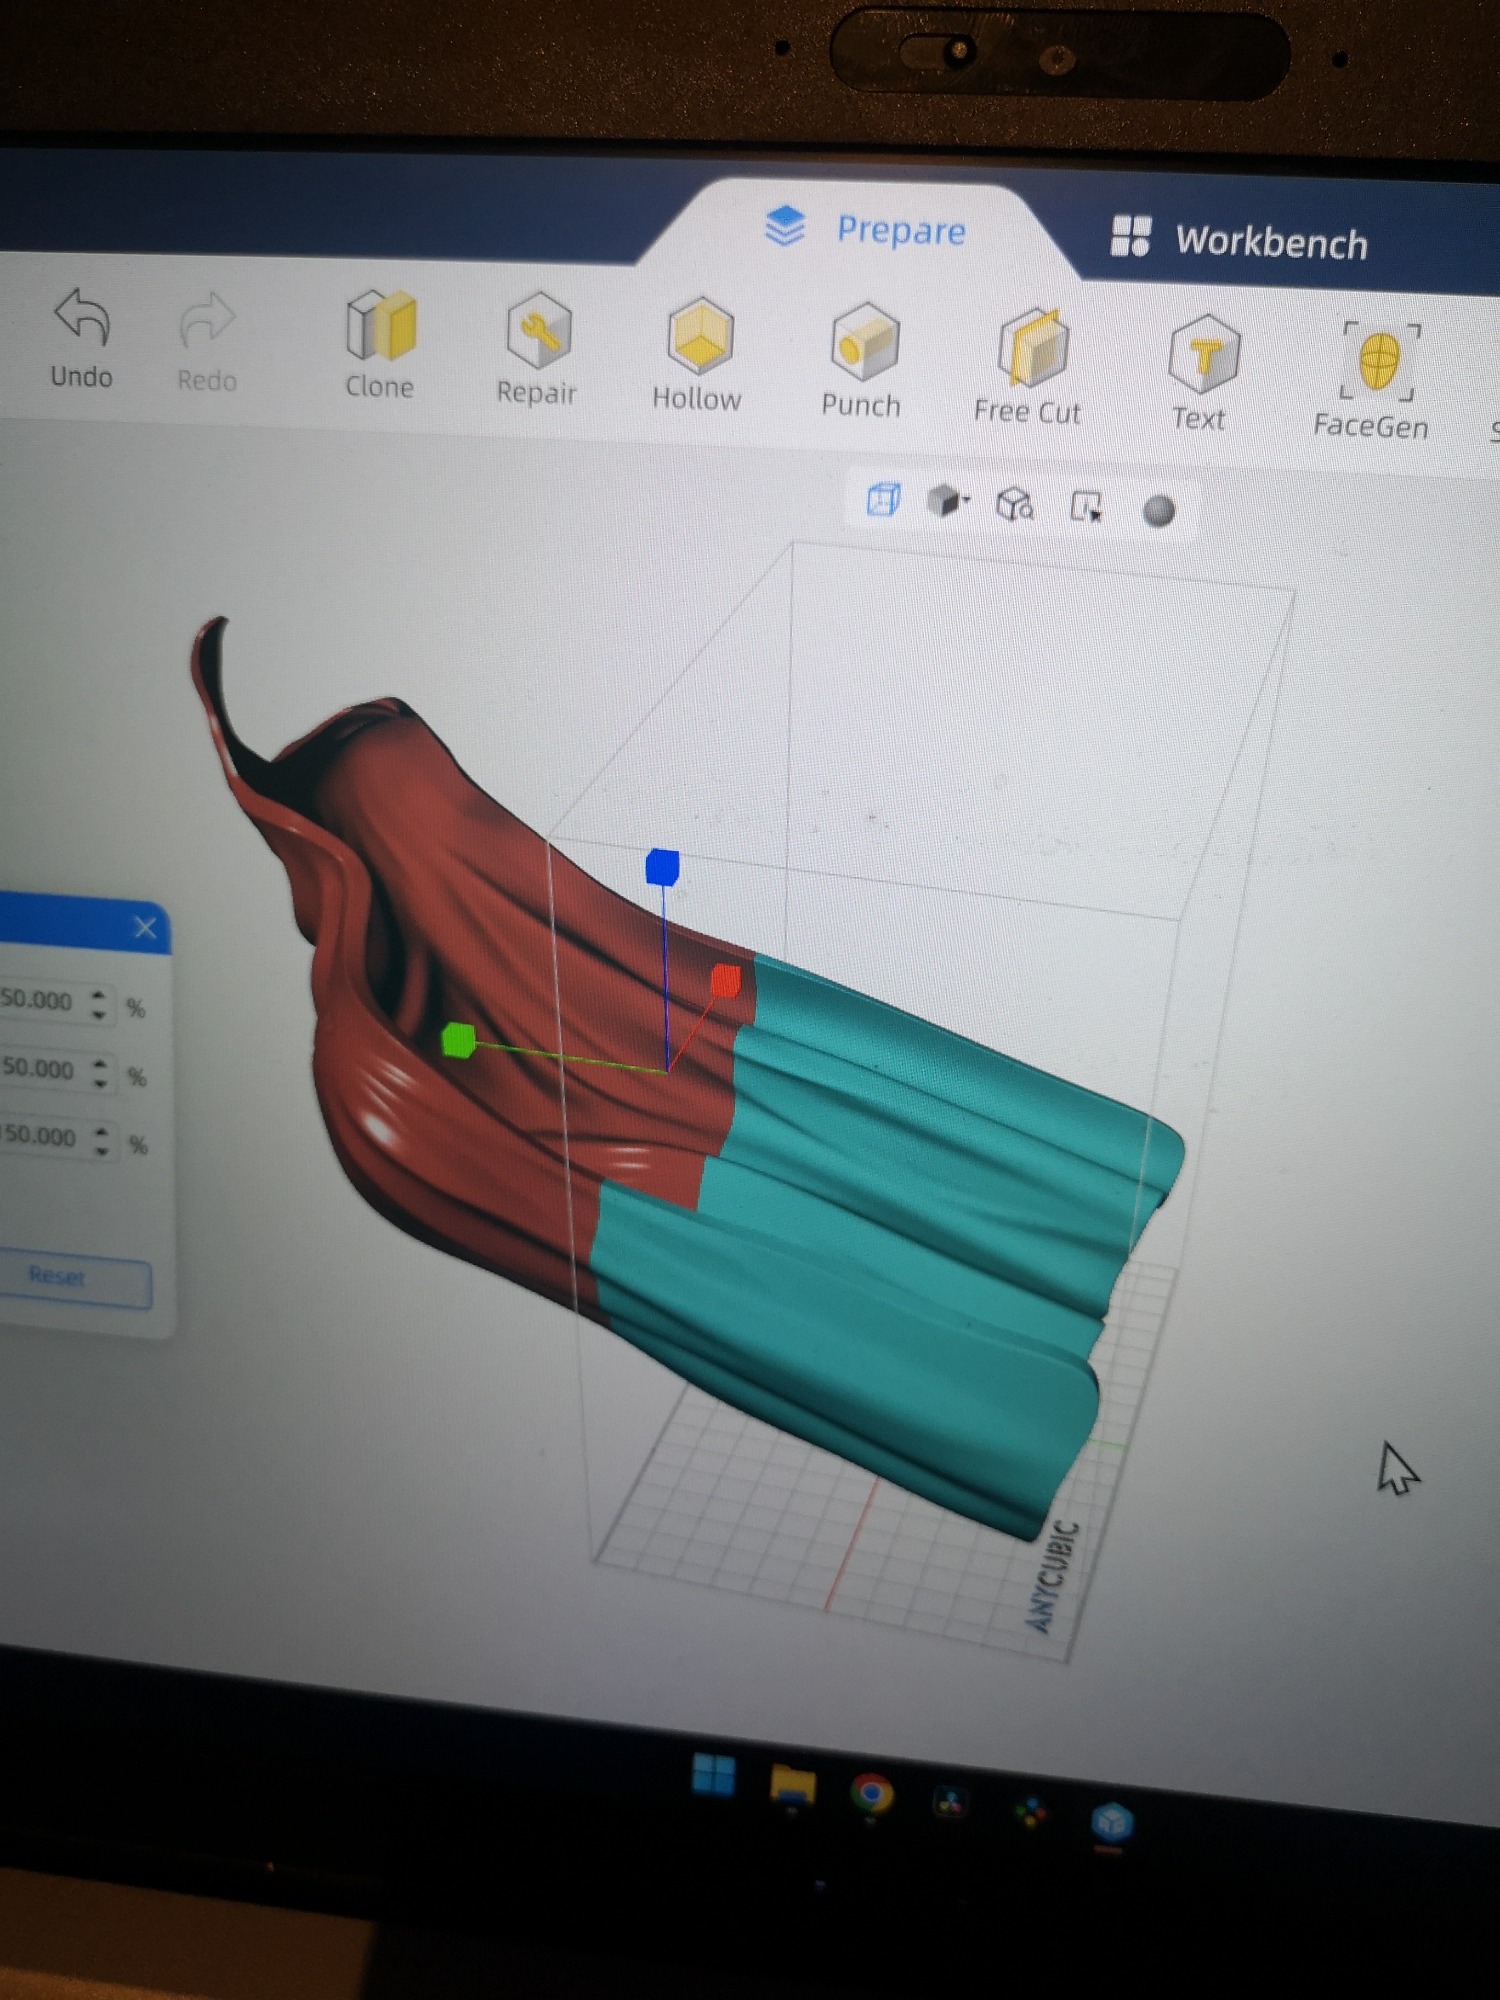Toggle the blue build-volume box view icon
The image size is (1500, 2000).
click(882, 499)
